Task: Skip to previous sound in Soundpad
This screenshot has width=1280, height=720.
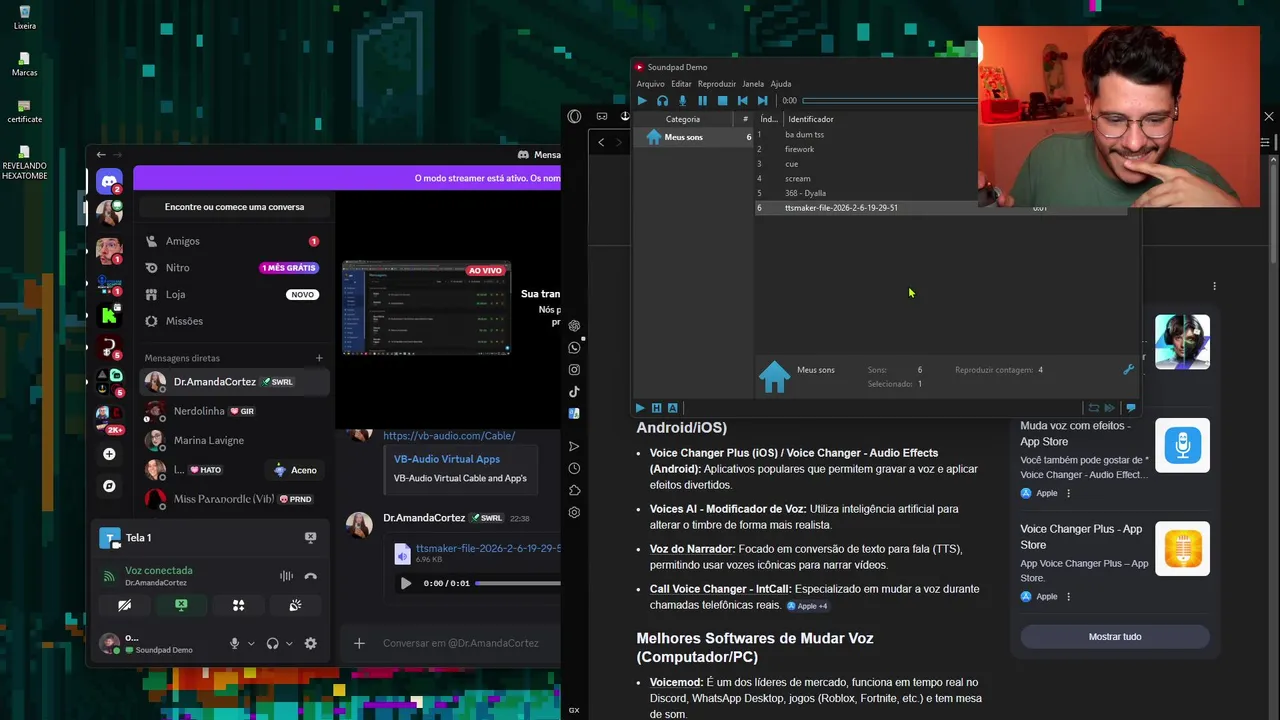Action: pyautogui.click(x=742, y=100)
